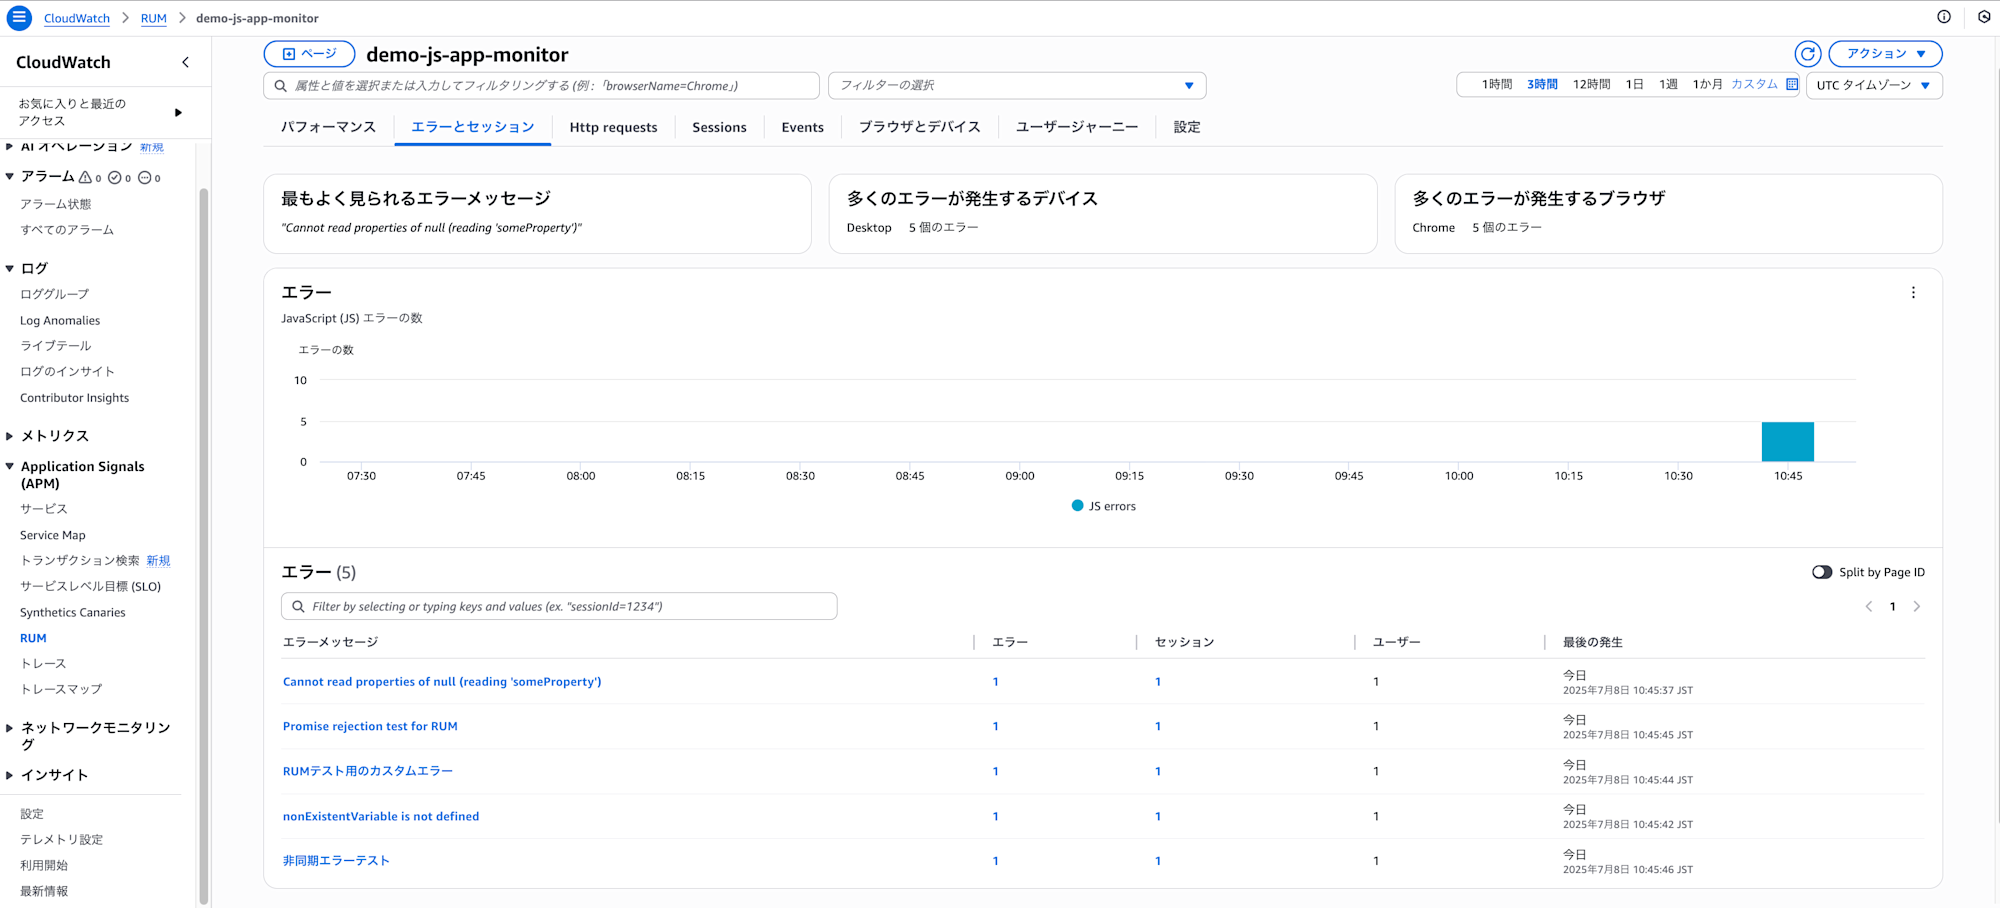
Task: Select the 12時間 time range
Action: (1591, 85)
